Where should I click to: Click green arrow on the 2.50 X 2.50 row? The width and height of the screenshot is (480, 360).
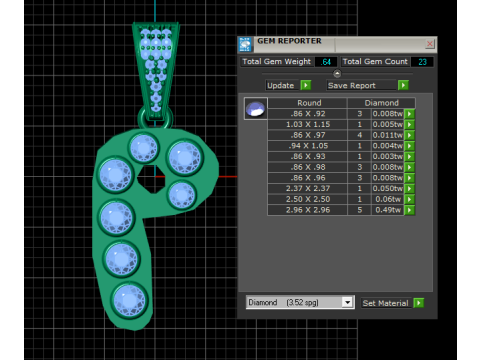coord(409,199)
